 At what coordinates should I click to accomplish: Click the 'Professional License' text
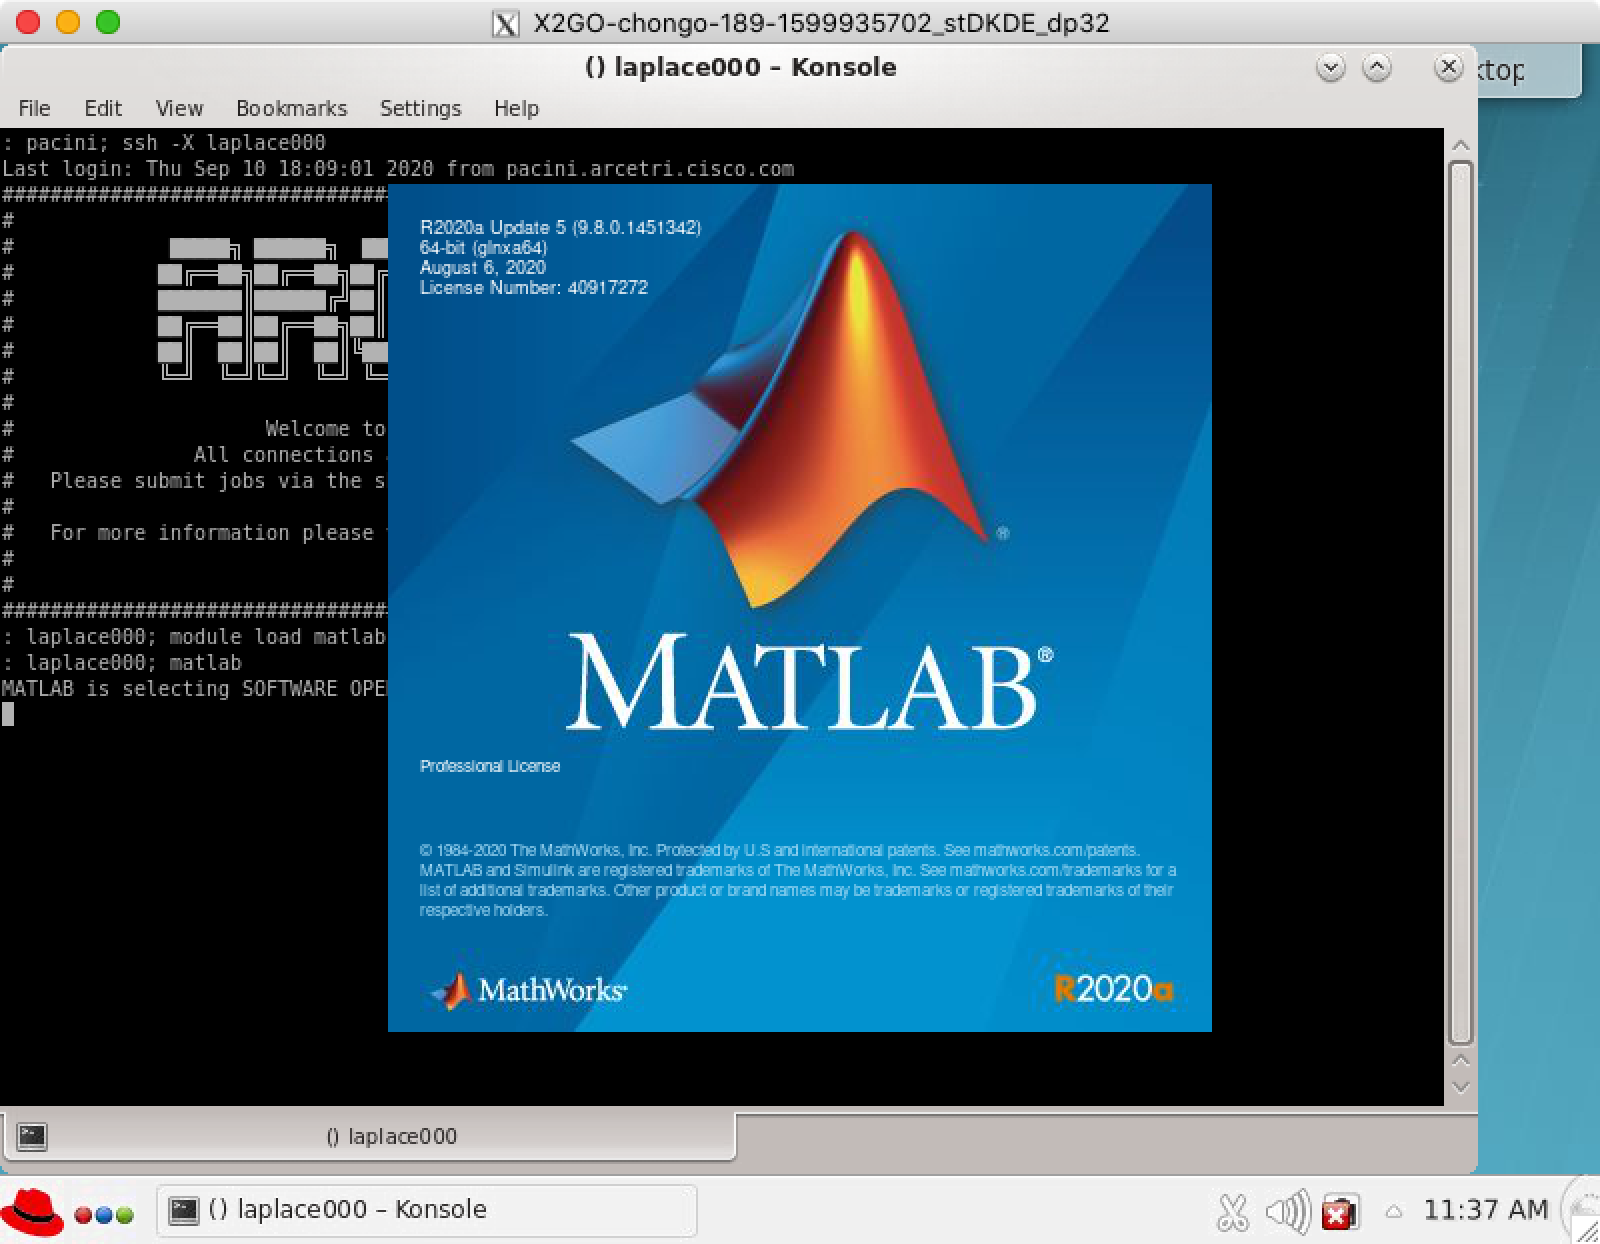(490, 766)
